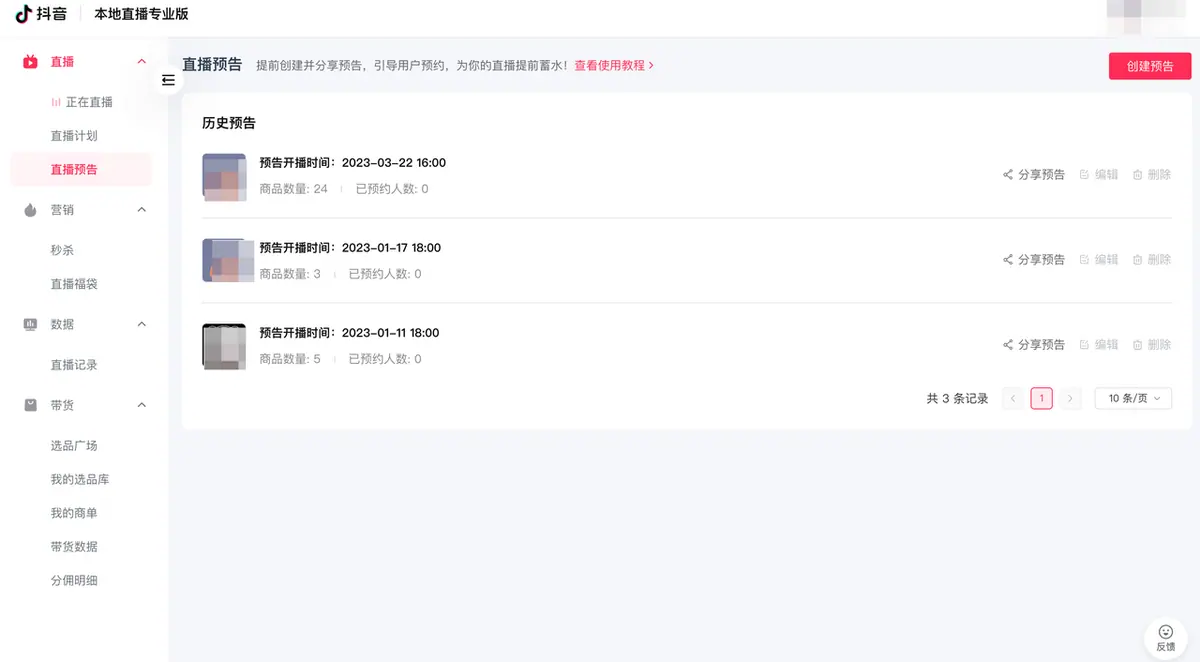Select page 1 in pagination
The image size is (1200, 662).
tap(1041, 398)
